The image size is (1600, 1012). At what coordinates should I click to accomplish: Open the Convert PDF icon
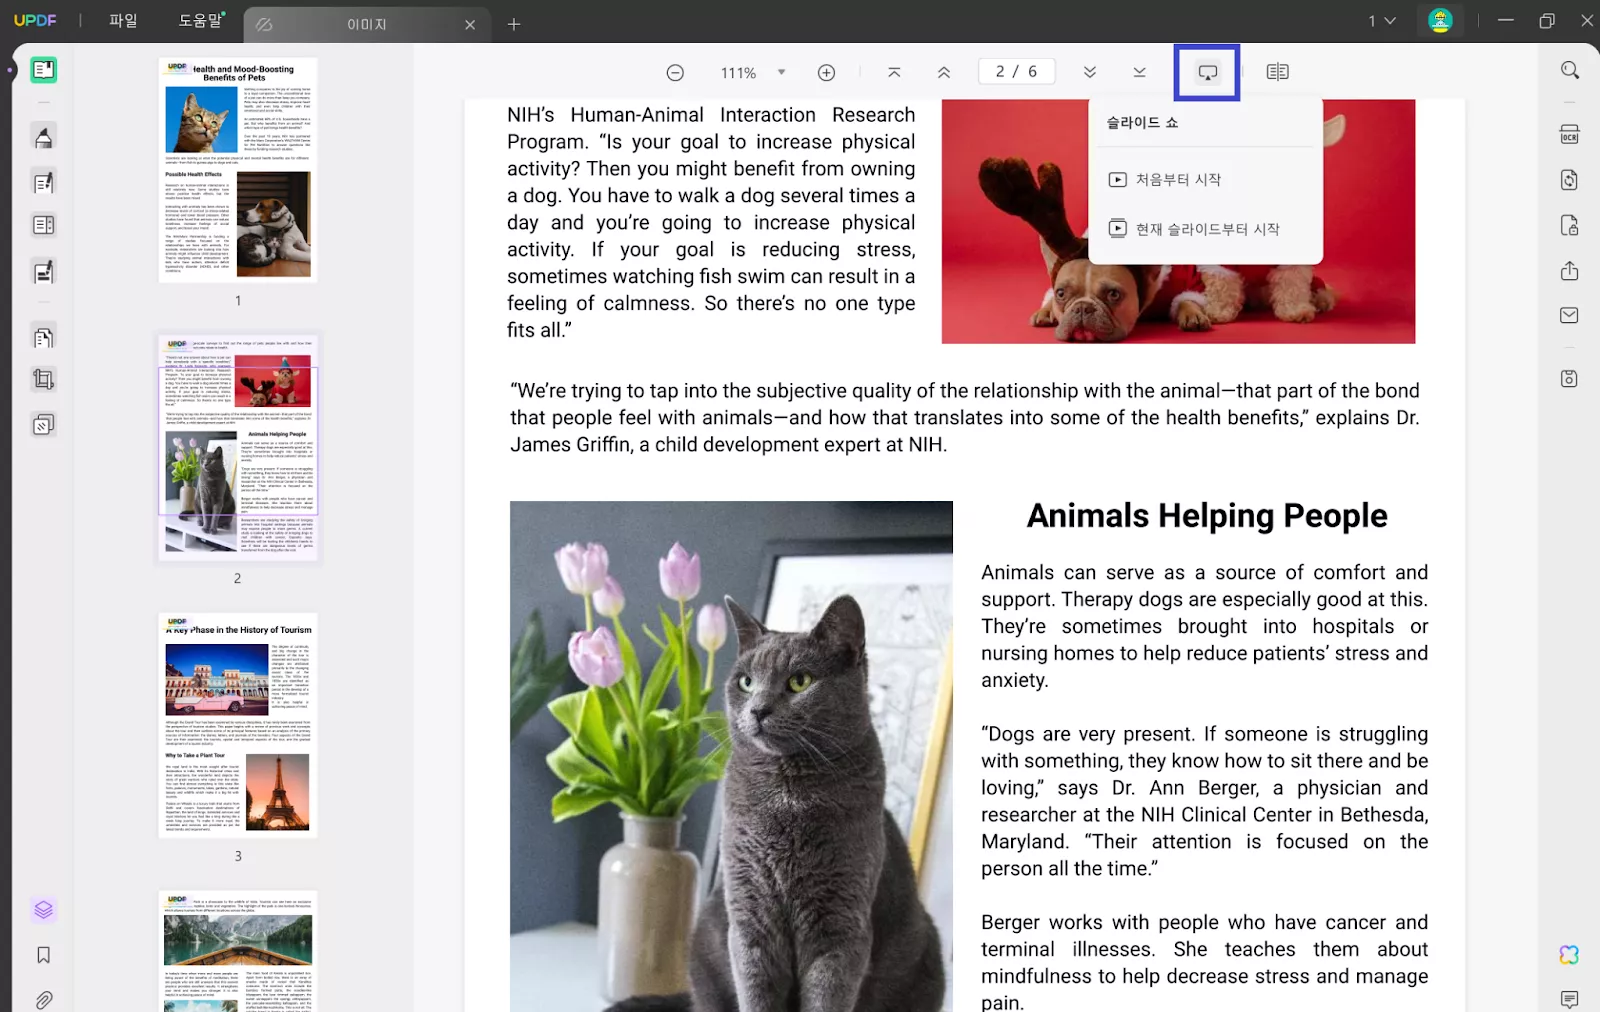[1569, 180]
